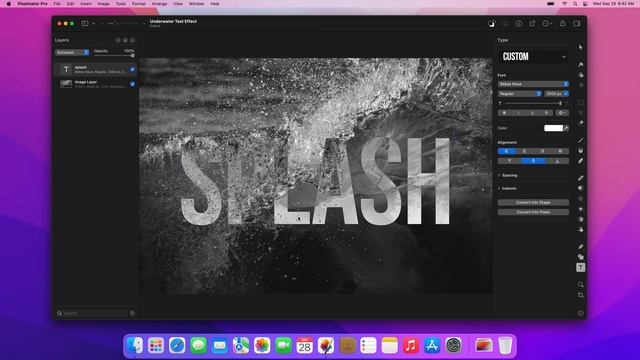Select the Crop tool
Screen dimensions: 640x360
click(580, 295)
